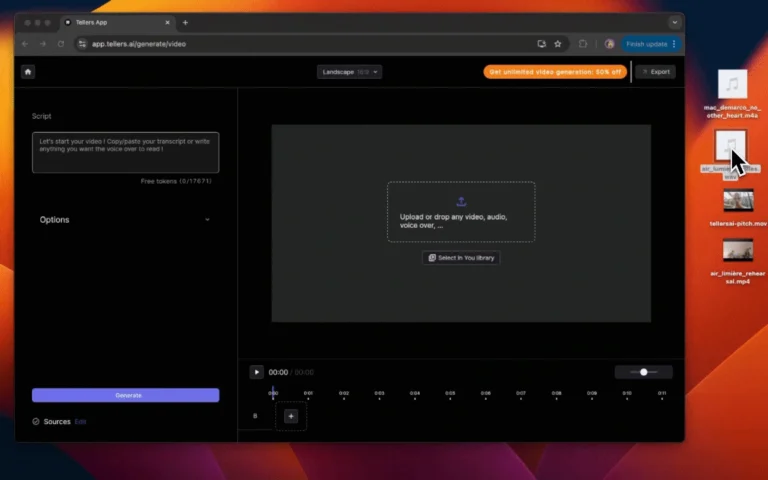
Task: Open a new browser tab
Action: [185, 23]
